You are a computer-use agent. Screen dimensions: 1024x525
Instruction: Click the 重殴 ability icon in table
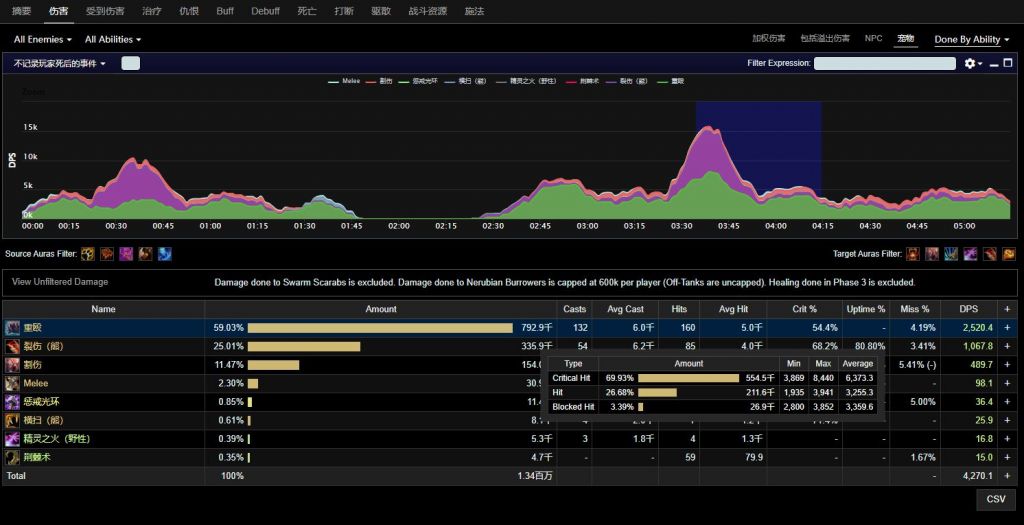point(12,327)
